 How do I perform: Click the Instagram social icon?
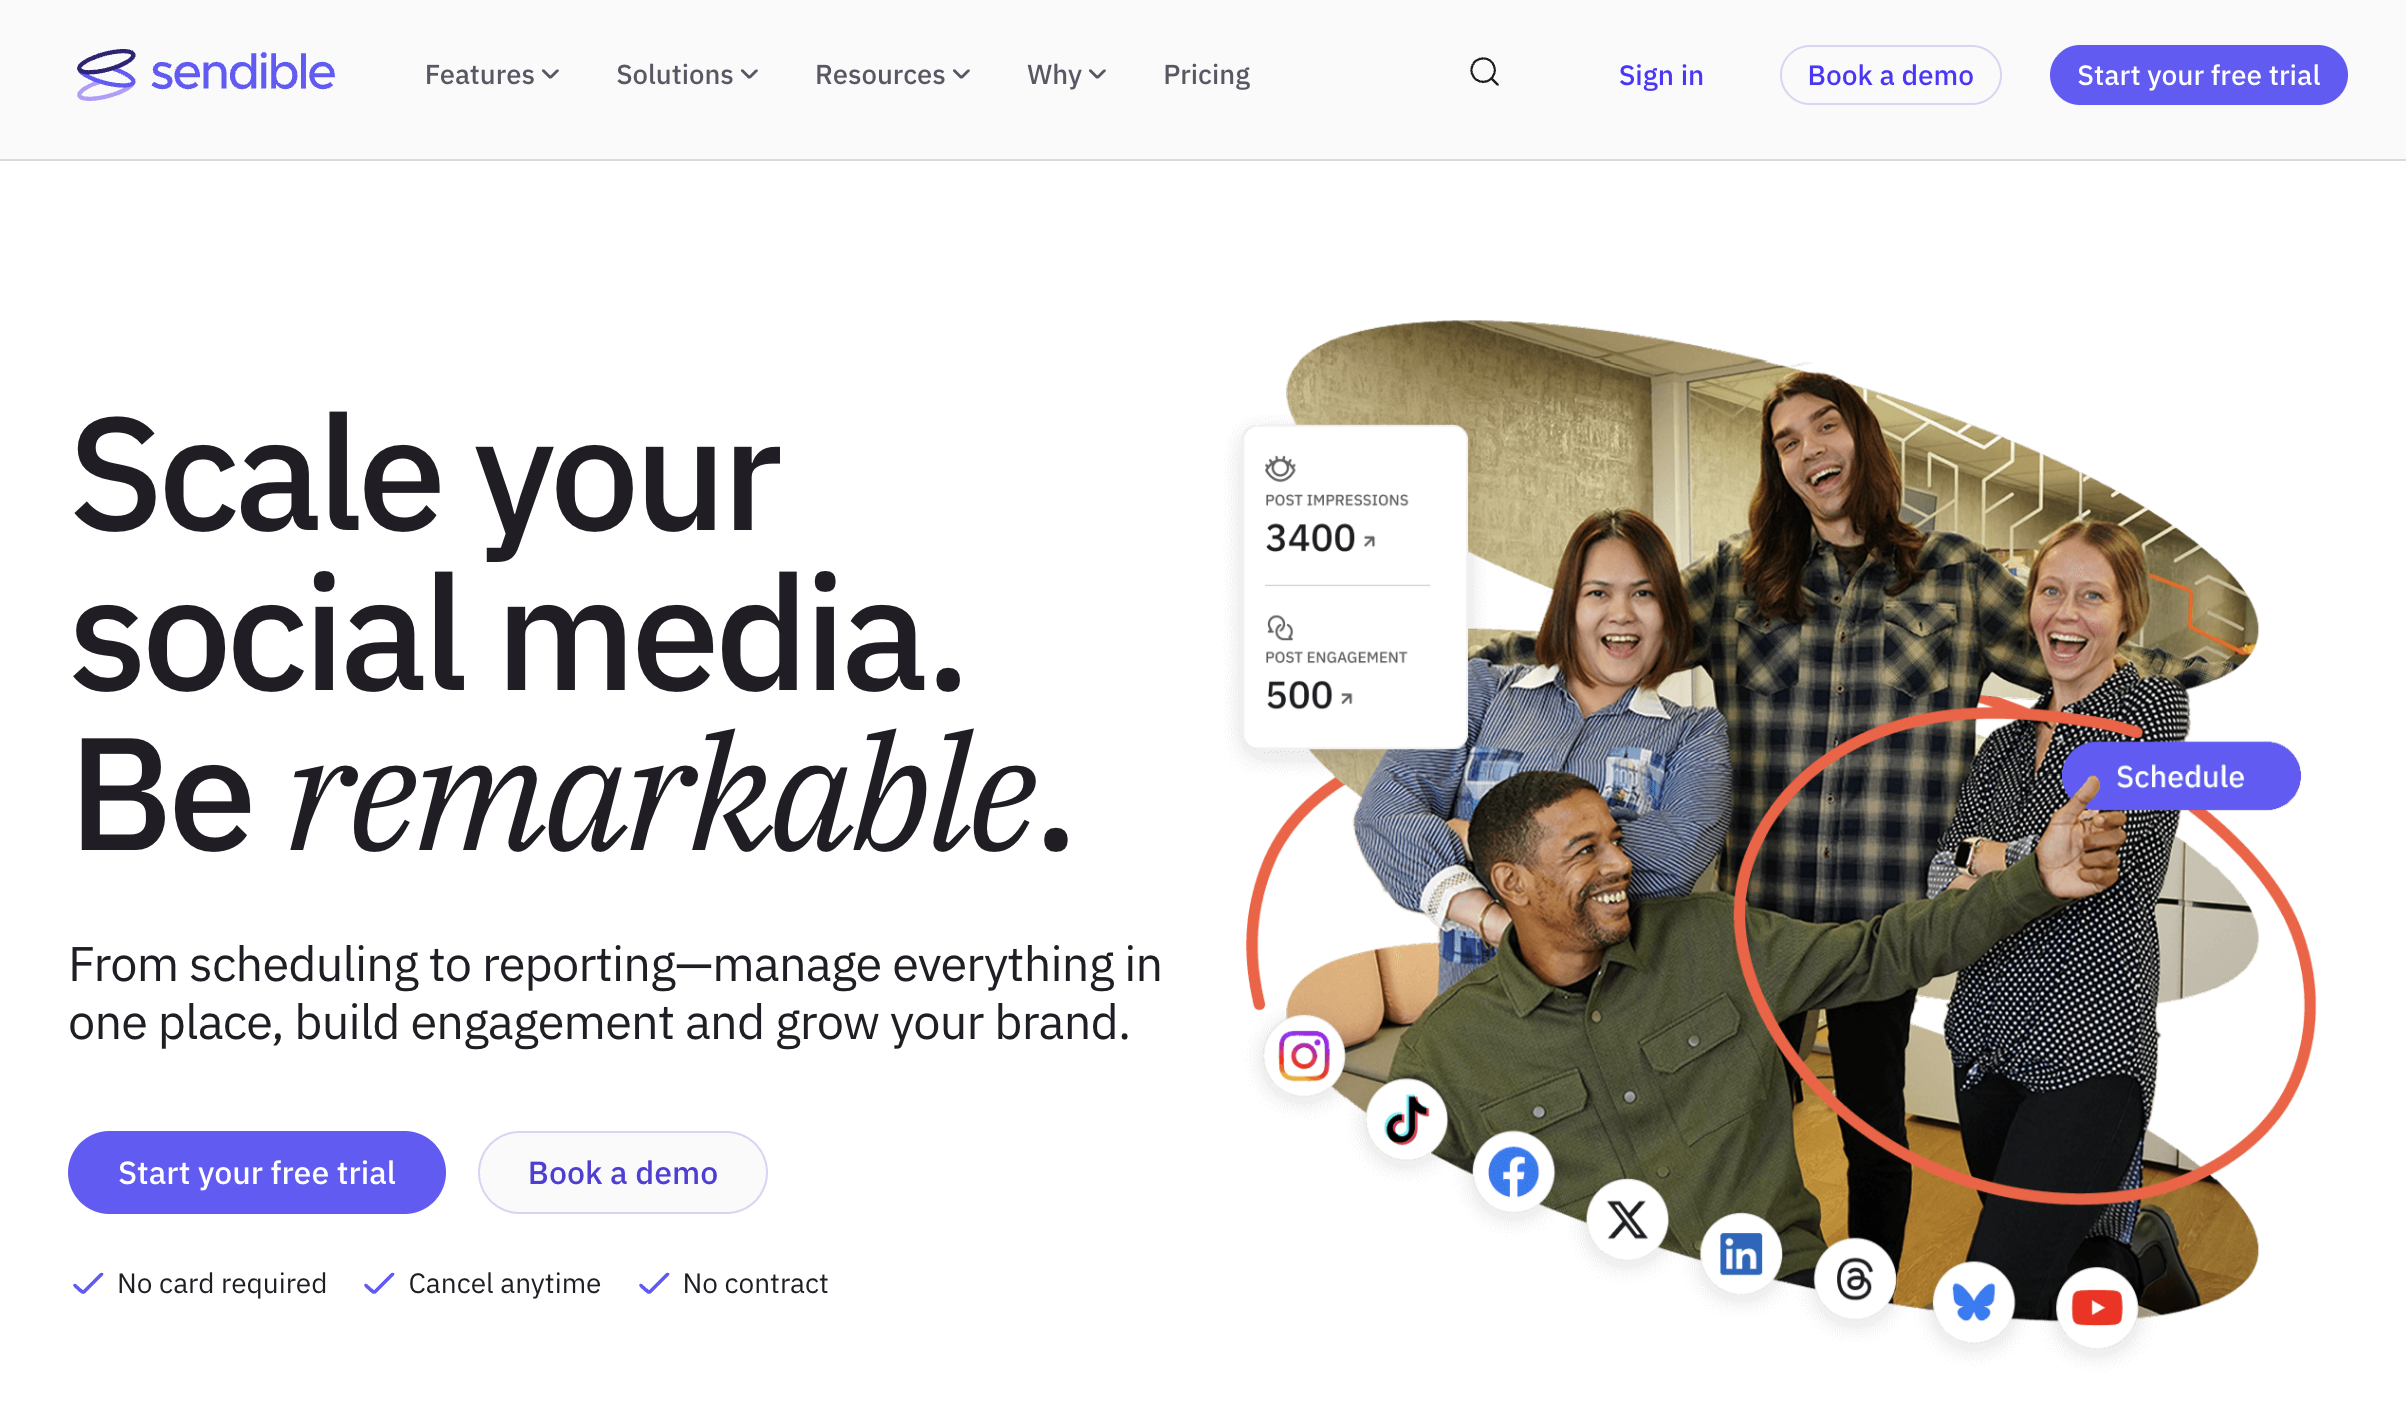1303,1053
